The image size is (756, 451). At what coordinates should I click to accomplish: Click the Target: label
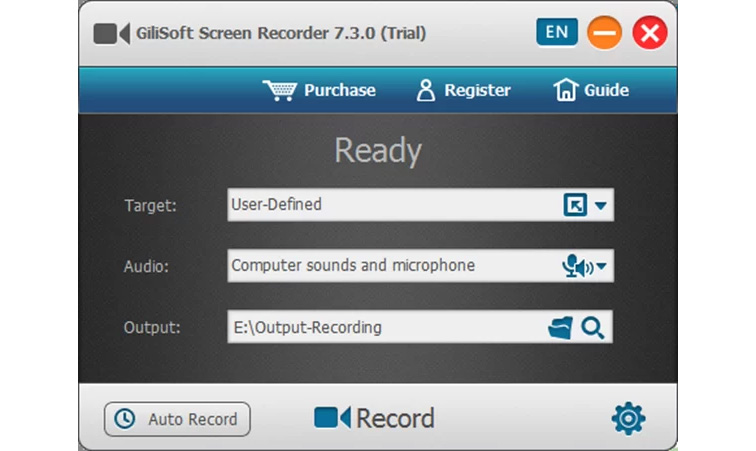(x=150, y=206)
